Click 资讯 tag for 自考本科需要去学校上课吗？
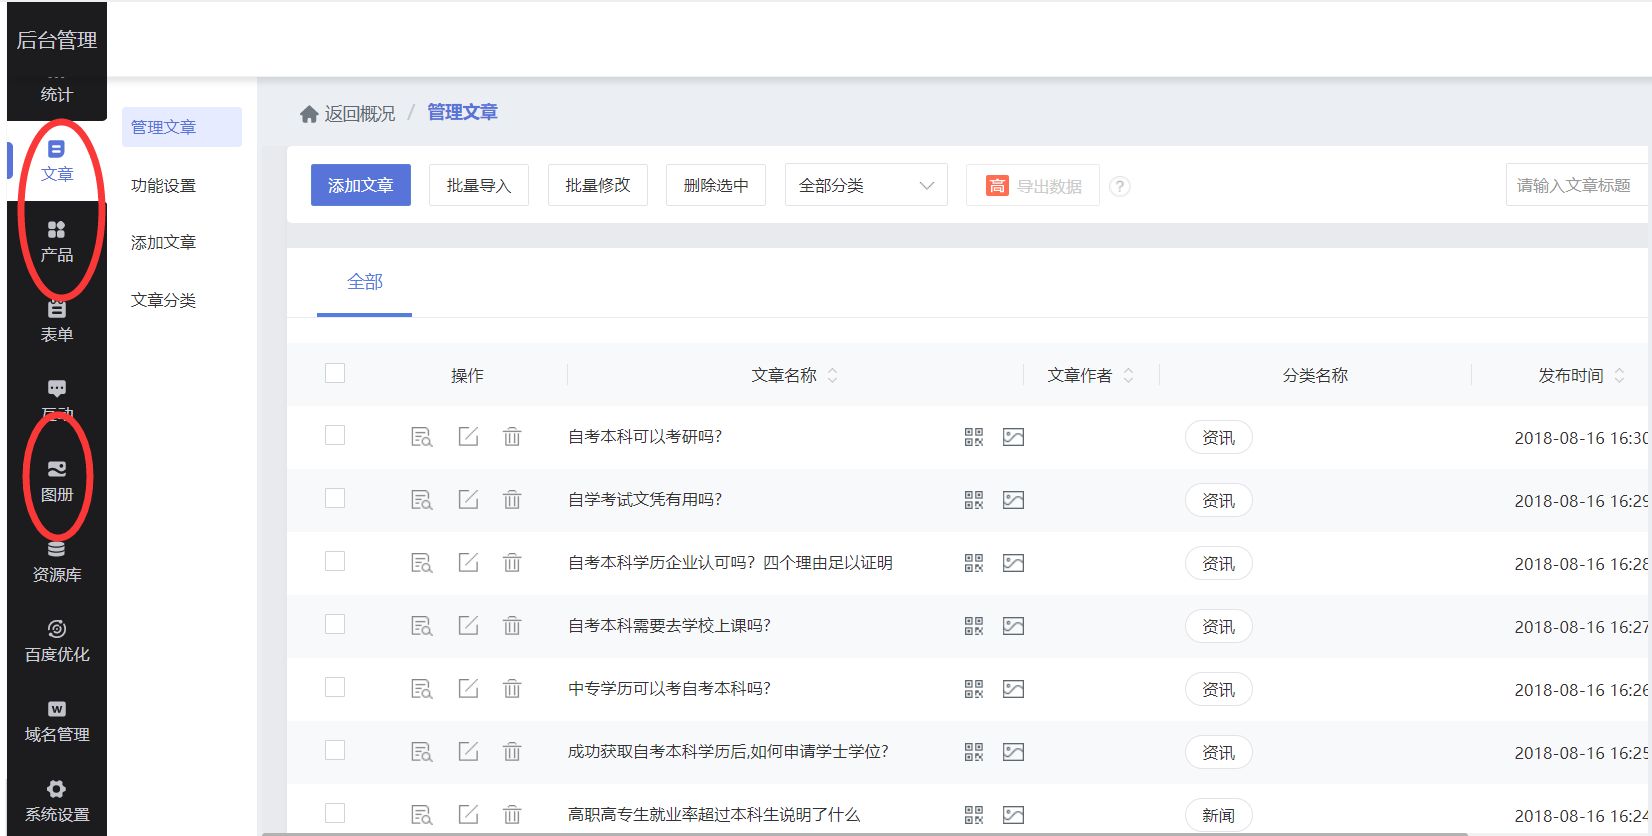 pyautogui.click(x=1218, y=627)
